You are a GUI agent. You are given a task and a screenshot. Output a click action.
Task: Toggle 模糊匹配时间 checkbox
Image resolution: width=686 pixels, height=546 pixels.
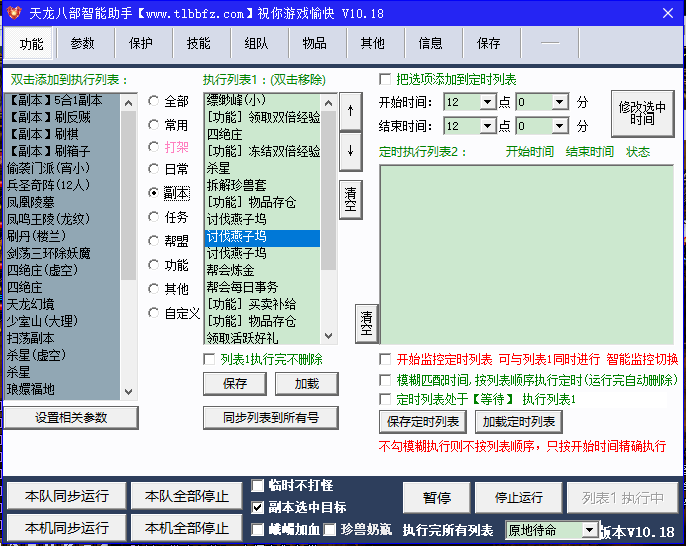point(385,380)
